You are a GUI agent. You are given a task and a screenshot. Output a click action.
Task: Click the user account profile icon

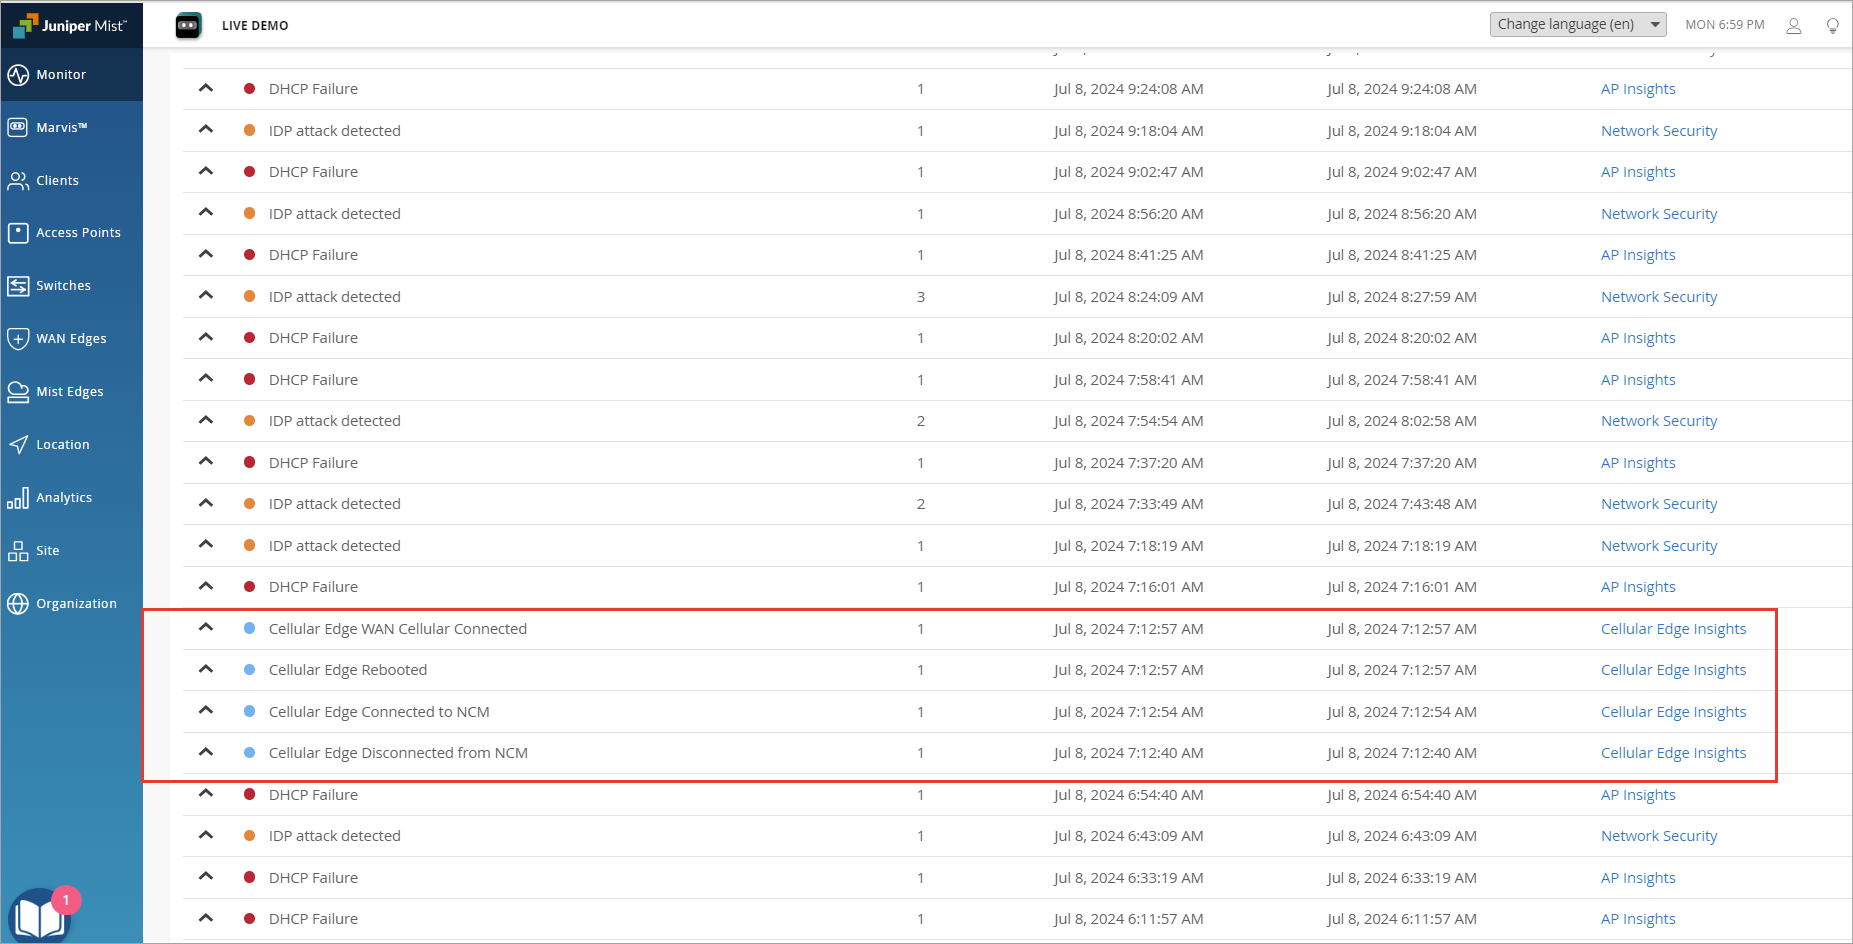pyautogui.click(x=1793, y=26)
